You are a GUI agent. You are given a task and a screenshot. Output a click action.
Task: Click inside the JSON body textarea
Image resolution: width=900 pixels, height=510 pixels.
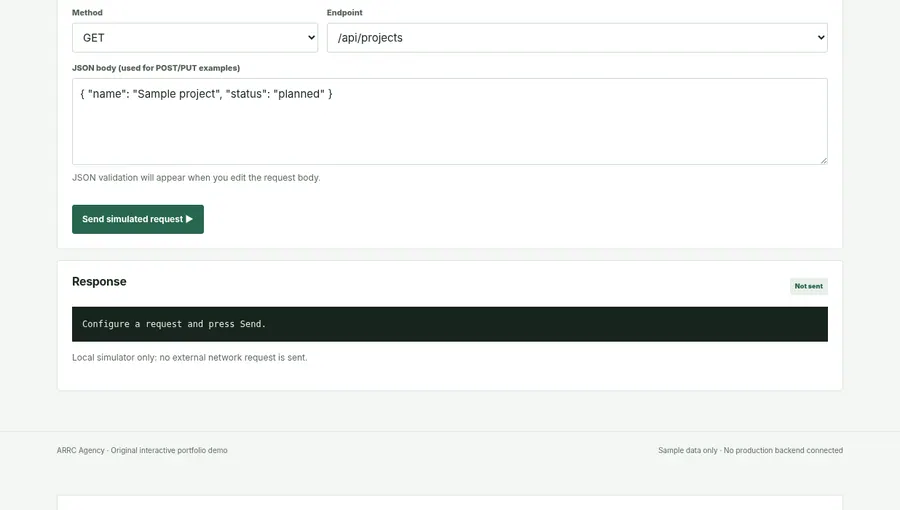(x=449, y=122)
